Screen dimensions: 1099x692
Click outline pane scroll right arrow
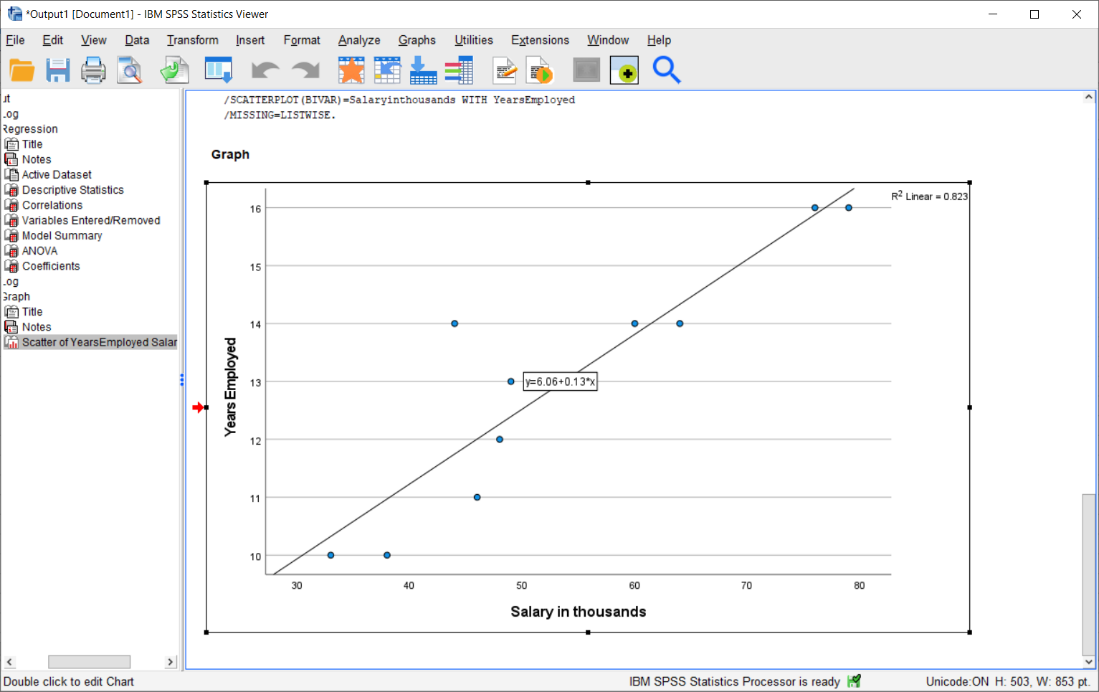pos(170,662)
